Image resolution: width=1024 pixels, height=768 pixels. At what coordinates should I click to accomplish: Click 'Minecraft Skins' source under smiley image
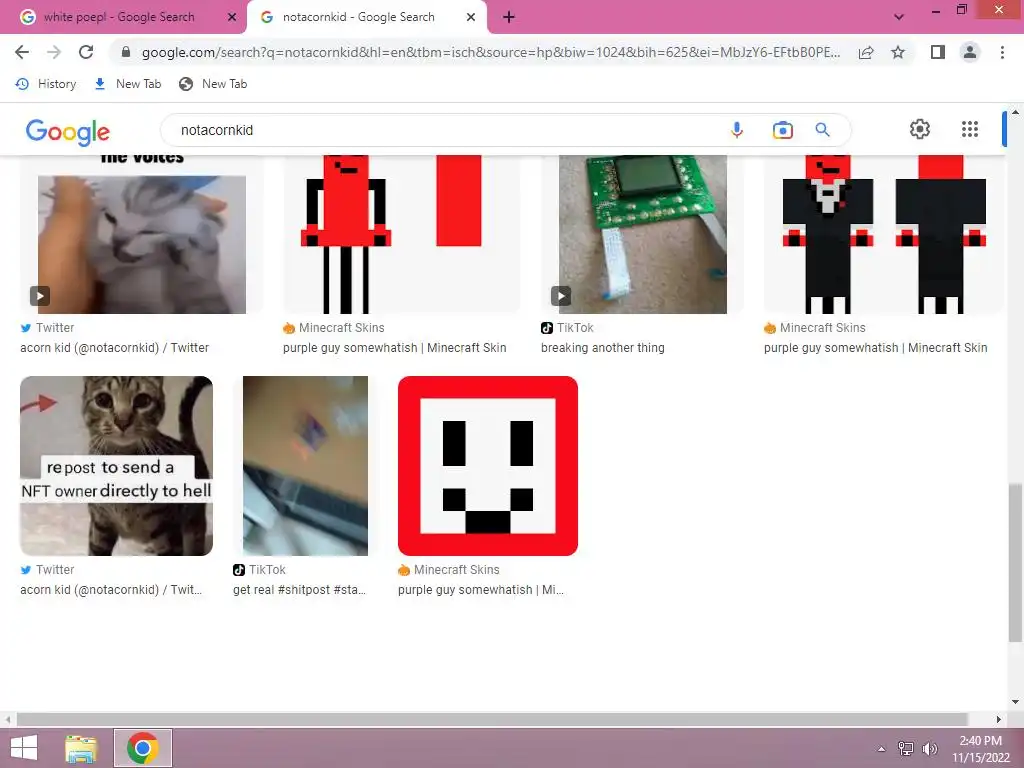[x=449, y=569]
